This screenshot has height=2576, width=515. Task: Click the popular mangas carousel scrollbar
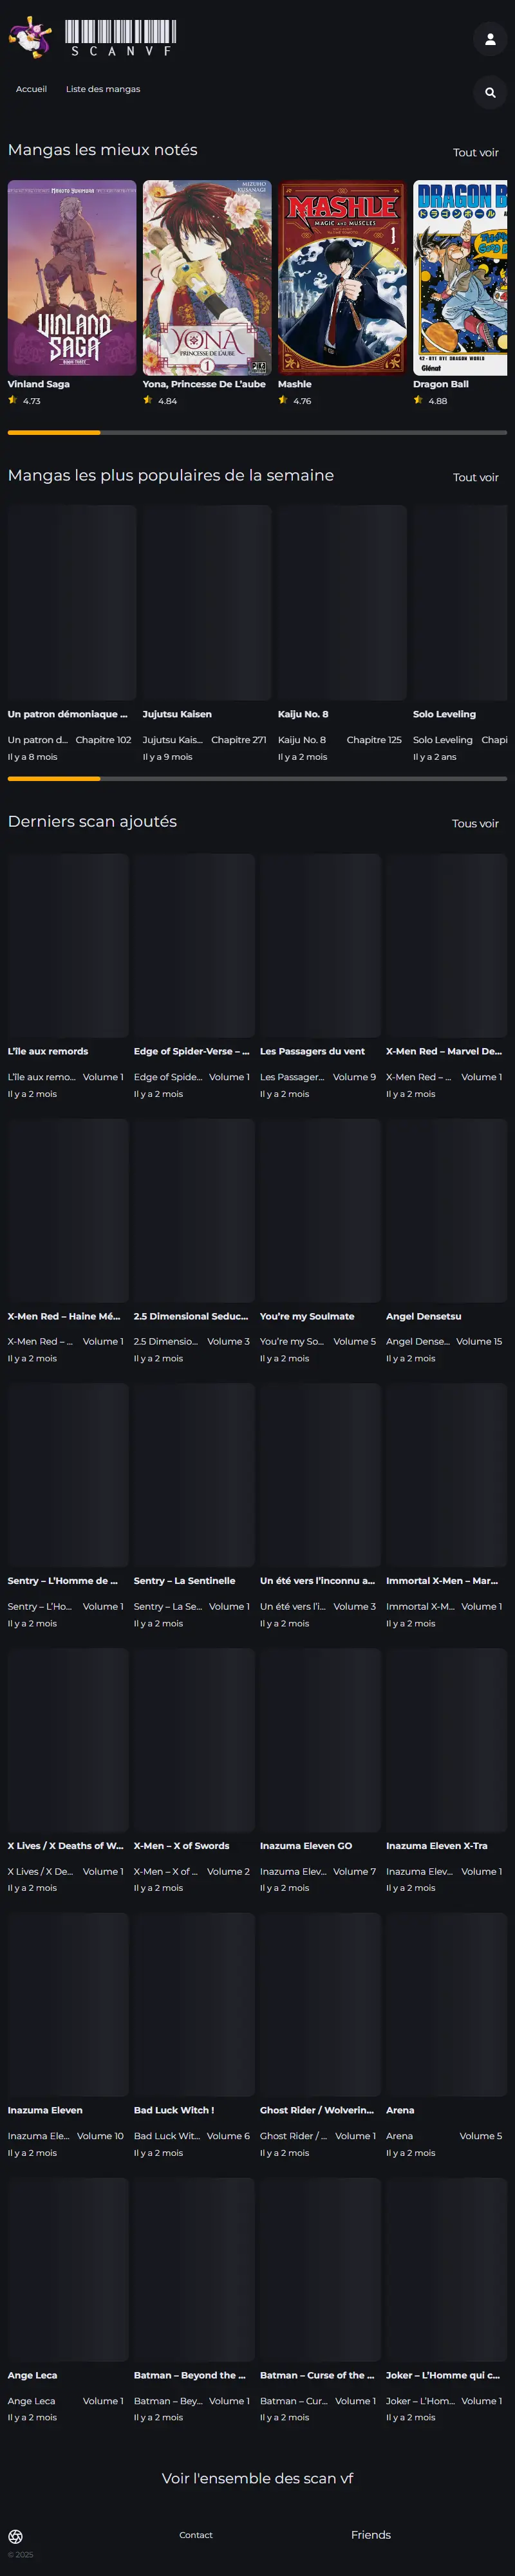(x=257, y=778)
